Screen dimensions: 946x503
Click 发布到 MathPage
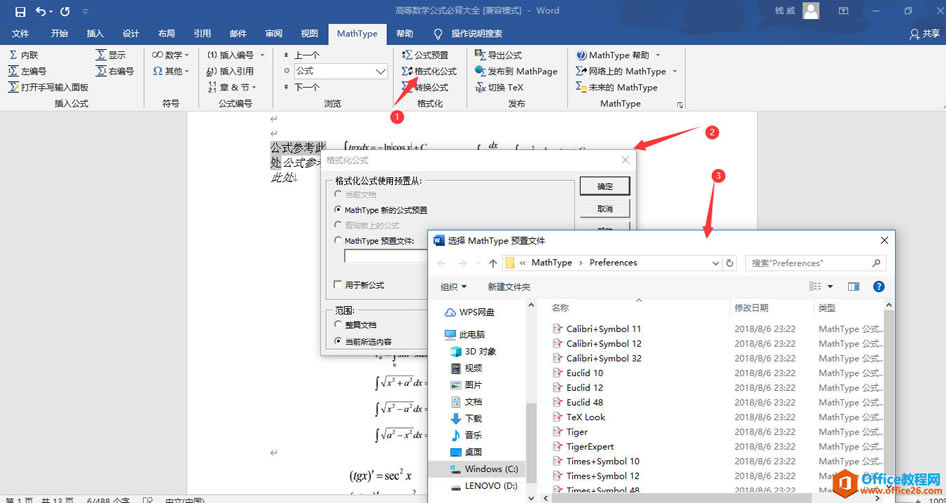coord(516,71)
